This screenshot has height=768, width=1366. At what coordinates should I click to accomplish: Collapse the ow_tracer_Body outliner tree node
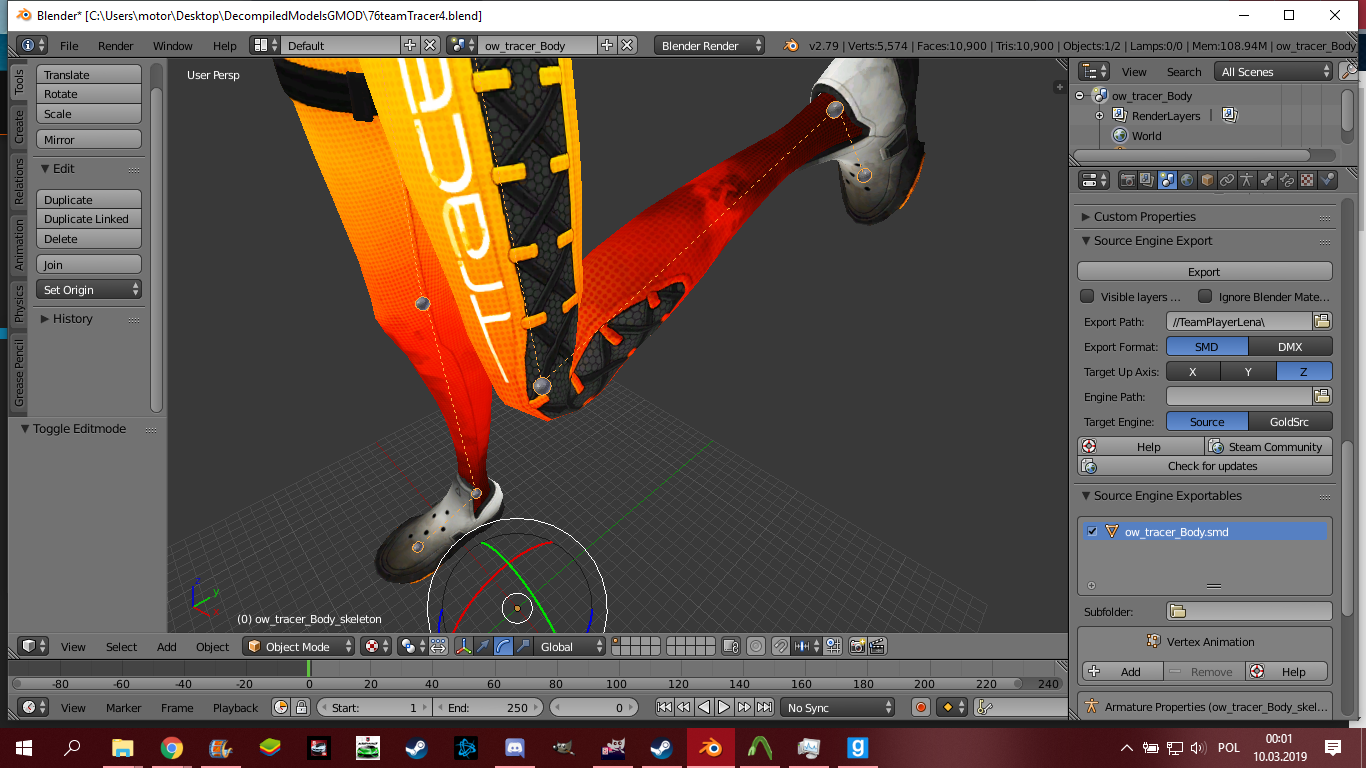click(1080, 96)
